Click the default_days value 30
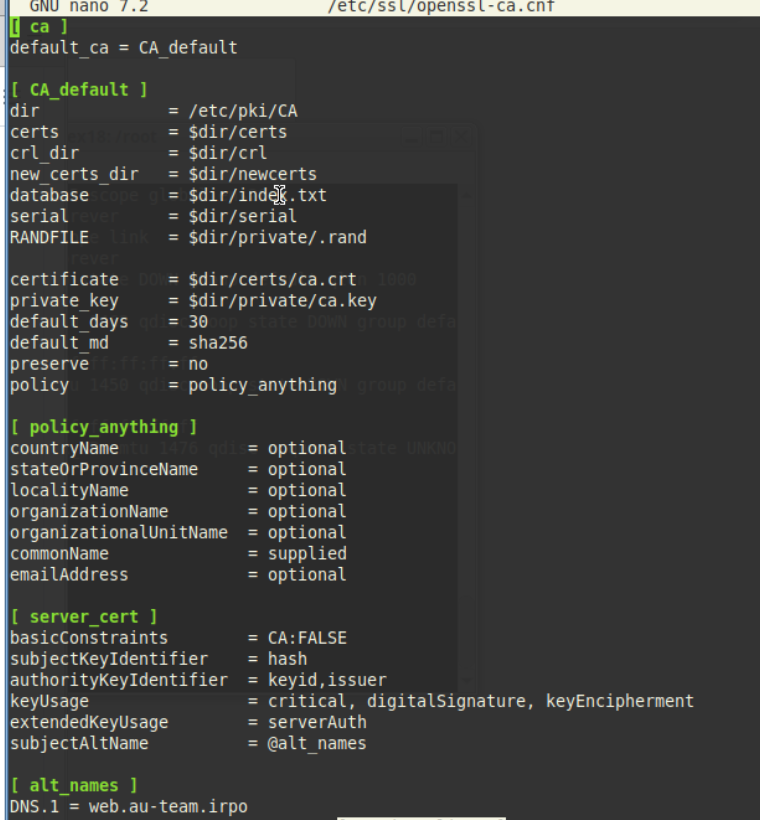 (198, 321)
